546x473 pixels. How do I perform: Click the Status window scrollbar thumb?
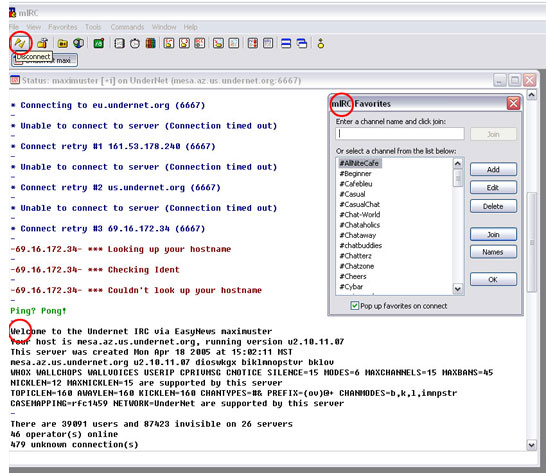(531, 242)
